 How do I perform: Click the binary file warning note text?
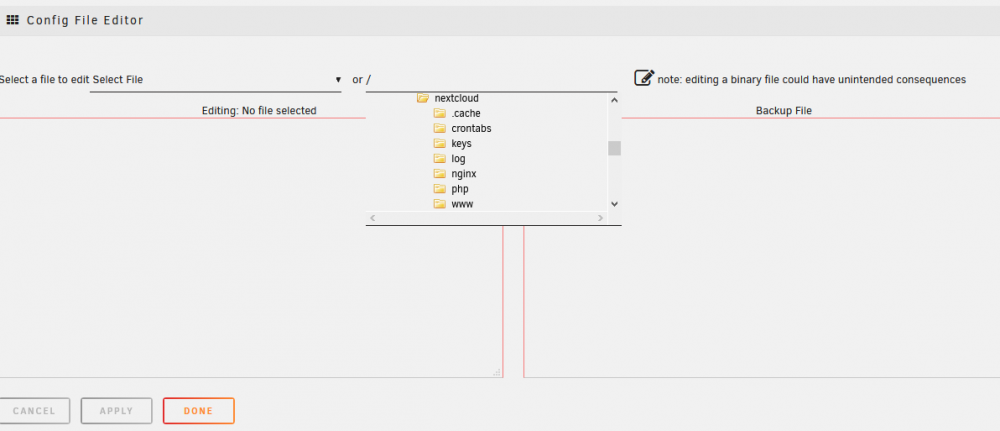click(812, 80)
